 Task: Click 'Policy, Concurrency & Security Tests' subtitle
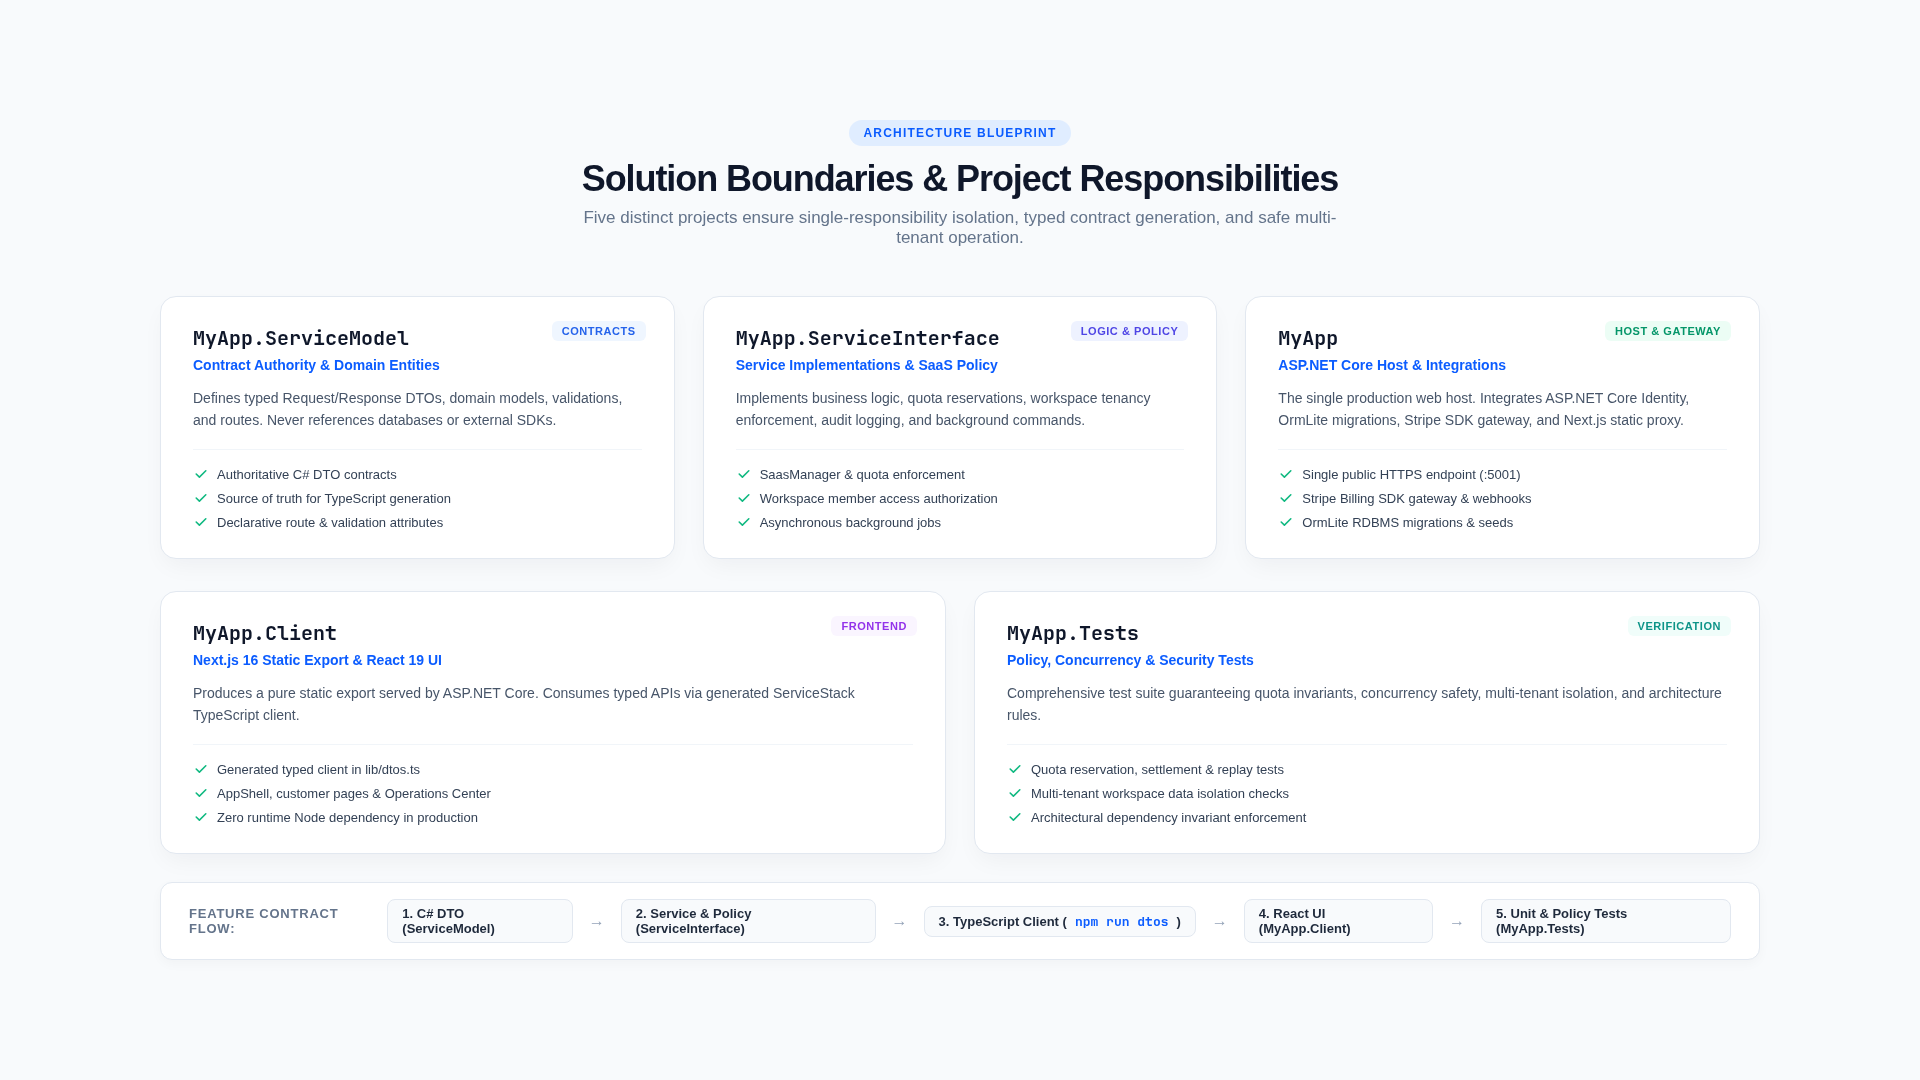(1130, 660)
